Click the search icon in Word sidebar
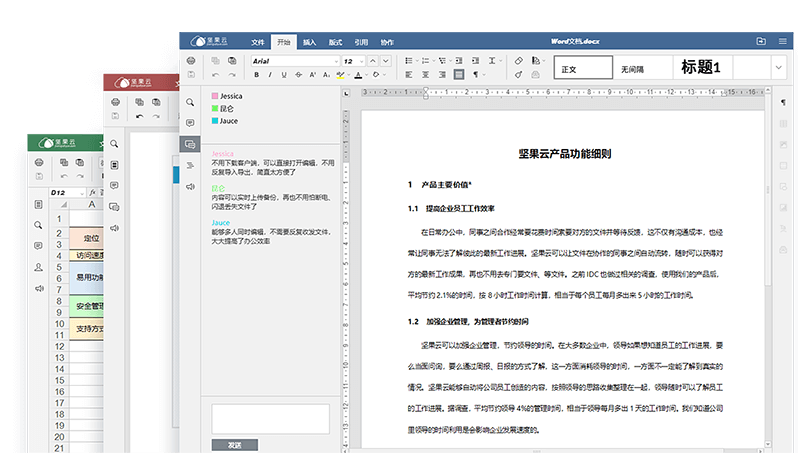The width and height of the screenshot is (800, 453). coord(189,102)
